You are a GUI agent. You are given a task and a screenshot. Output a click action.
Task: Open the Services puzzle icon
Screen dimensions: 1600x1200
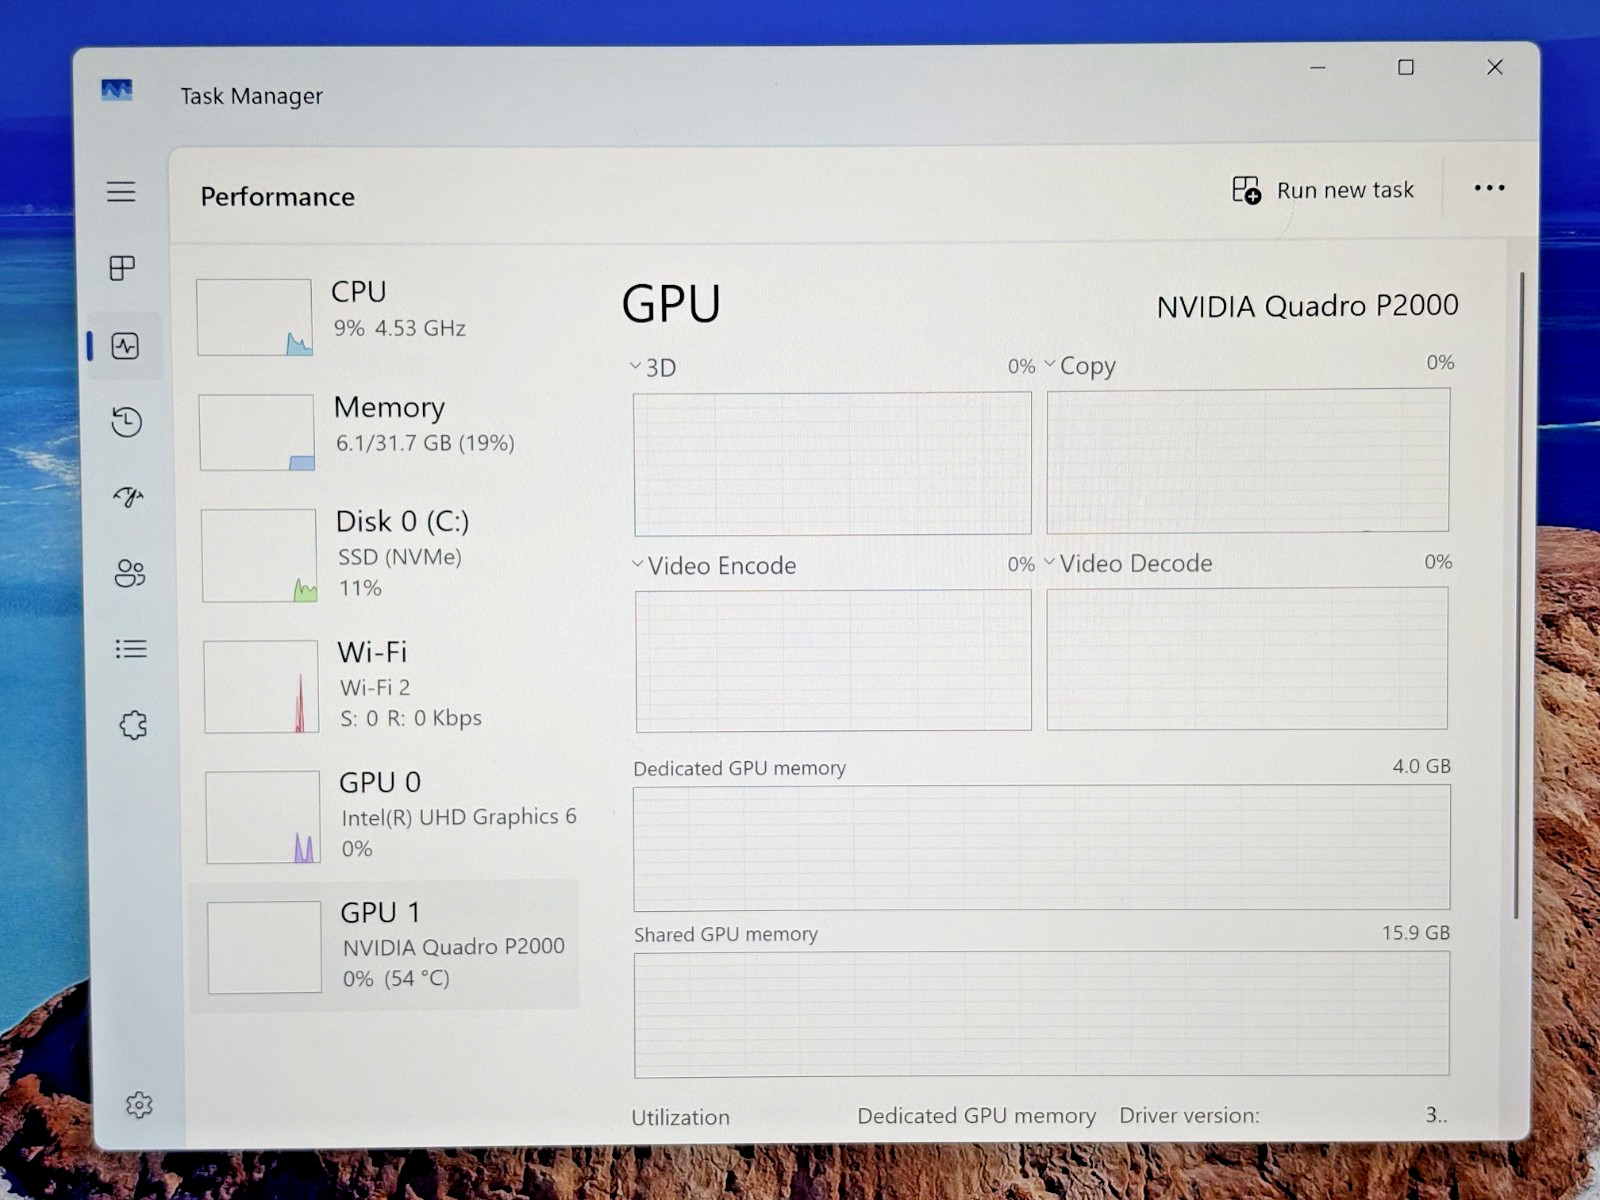(x=133, y=725)
